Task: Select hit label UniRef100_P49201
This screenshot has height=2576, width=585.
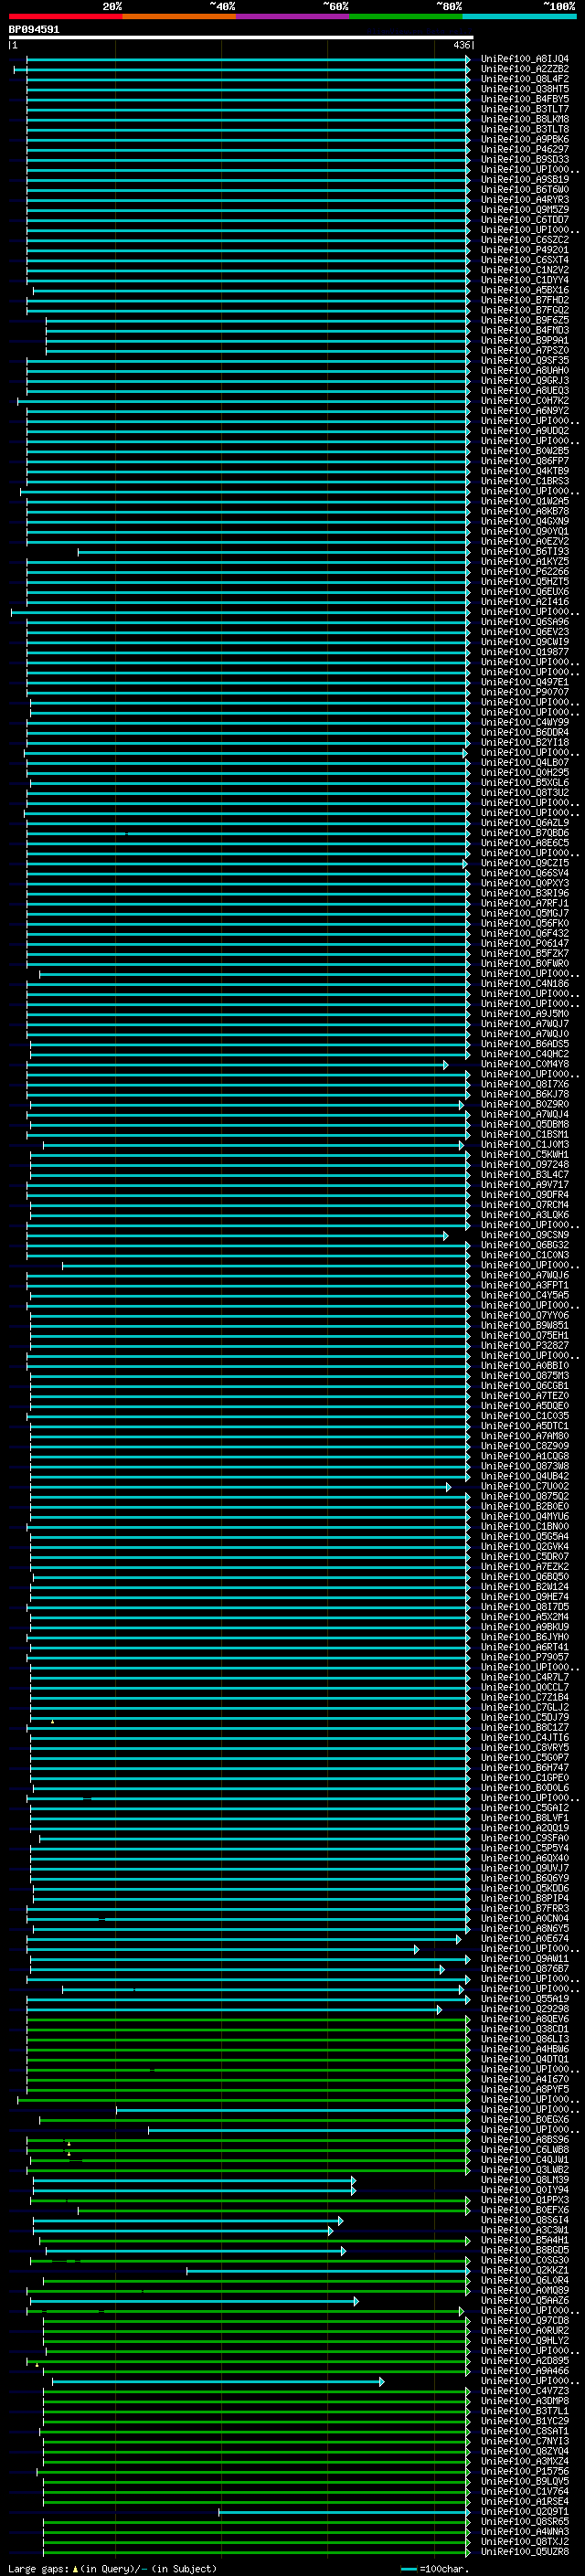Action: [524, 250]
